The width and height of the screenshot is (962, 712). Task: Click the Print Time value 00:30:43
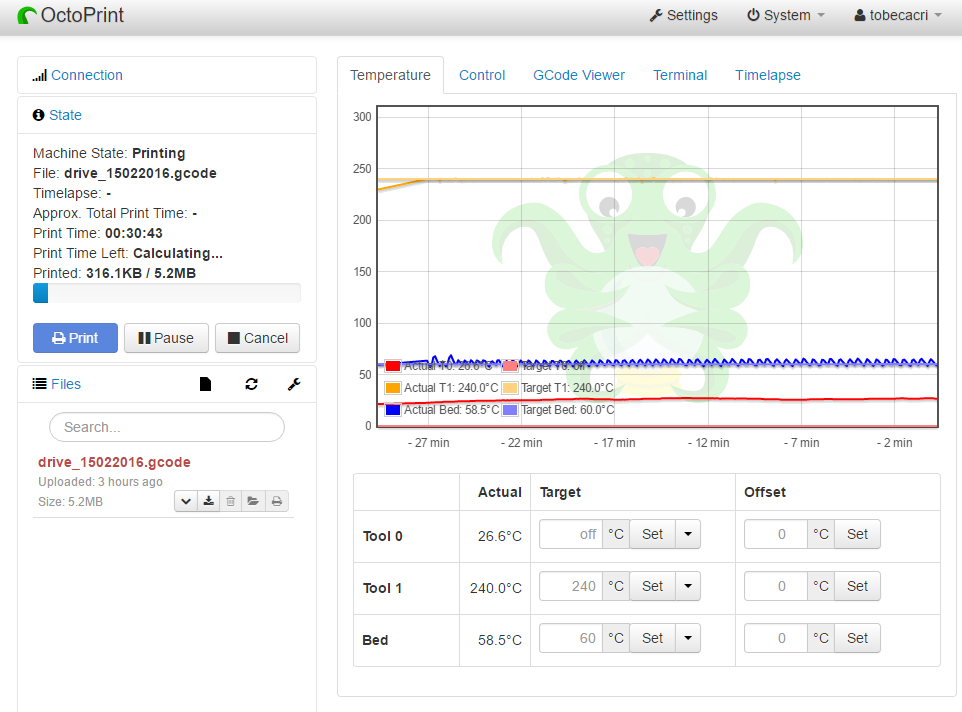(134, 234)
